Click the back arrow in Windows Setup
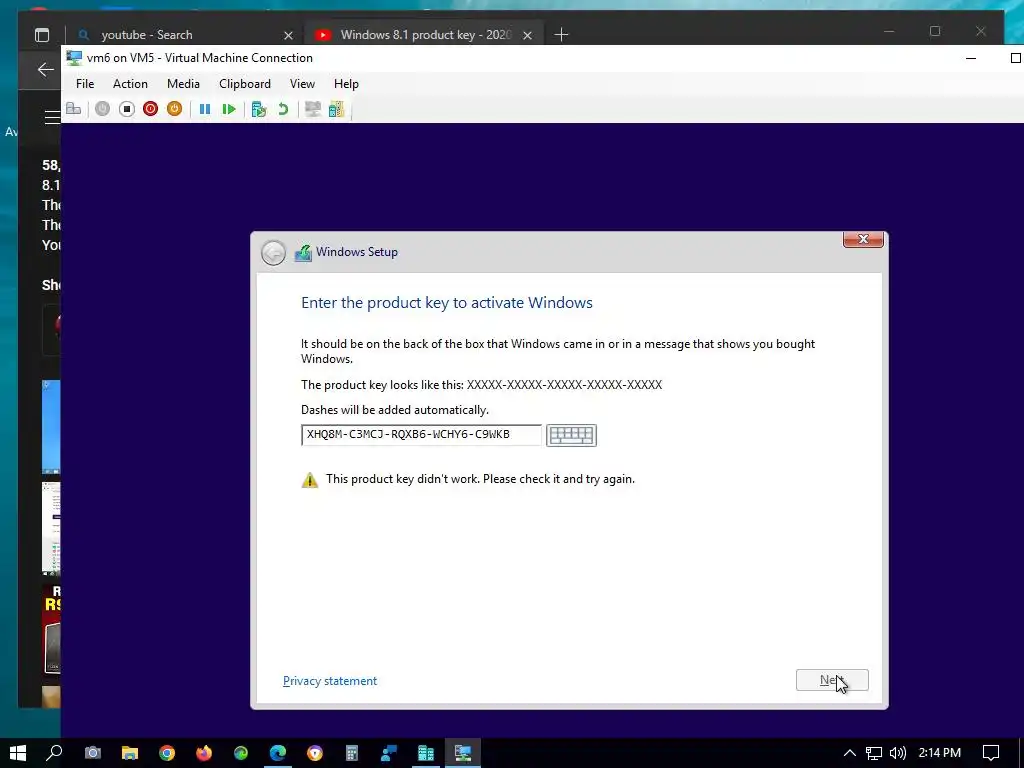Image resolution: width=1024 pixels, height=768 pixels. coord(273,253)
